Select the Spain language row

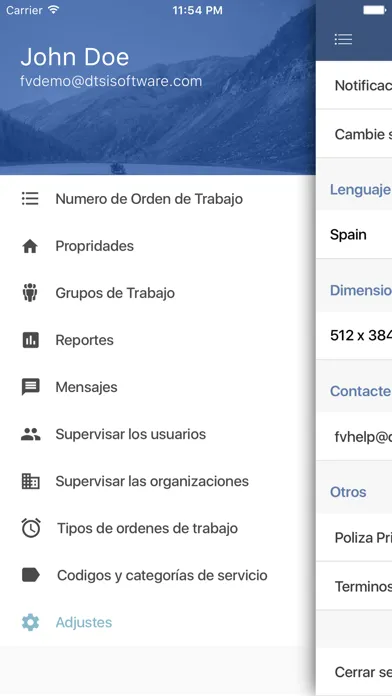(354, 234)
